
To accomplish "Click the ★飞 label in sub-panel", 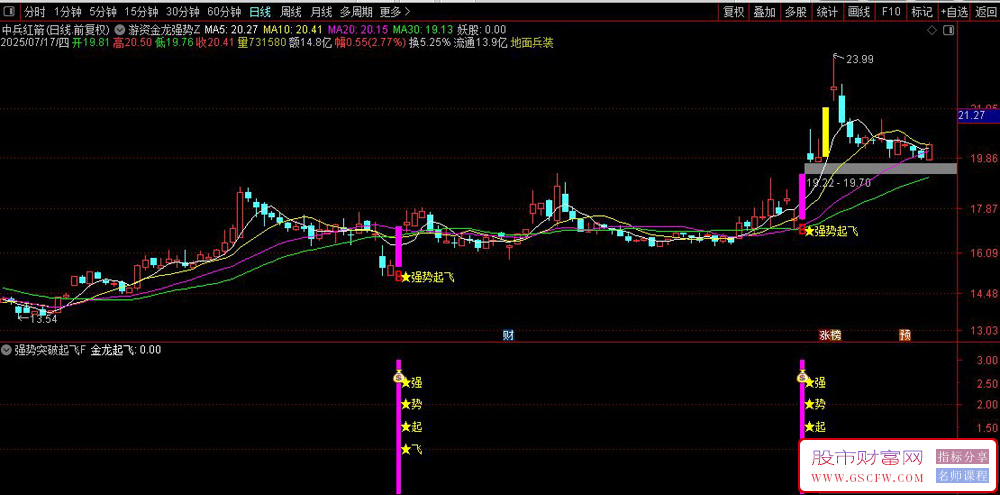I will [411, 449].
